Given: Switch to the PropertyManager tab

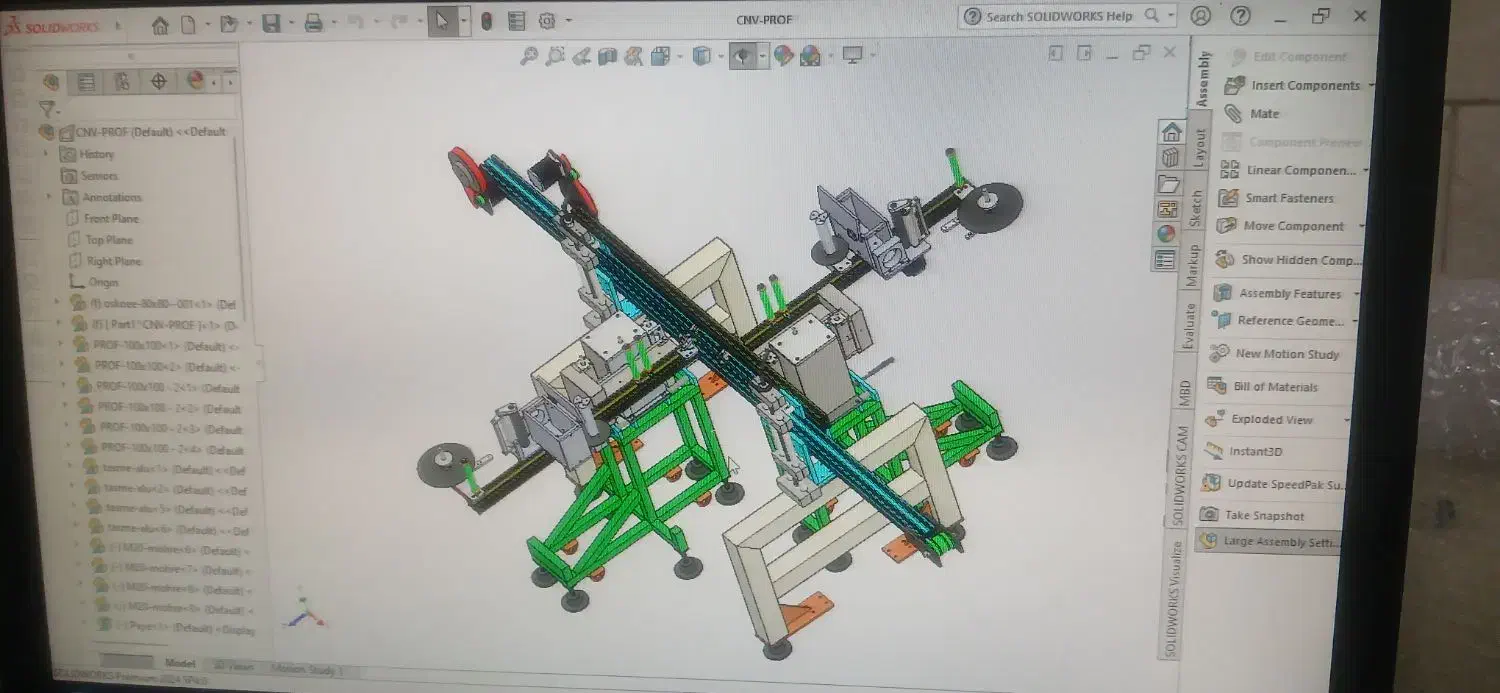Looking at the screenshot, I should click(87, 82).
